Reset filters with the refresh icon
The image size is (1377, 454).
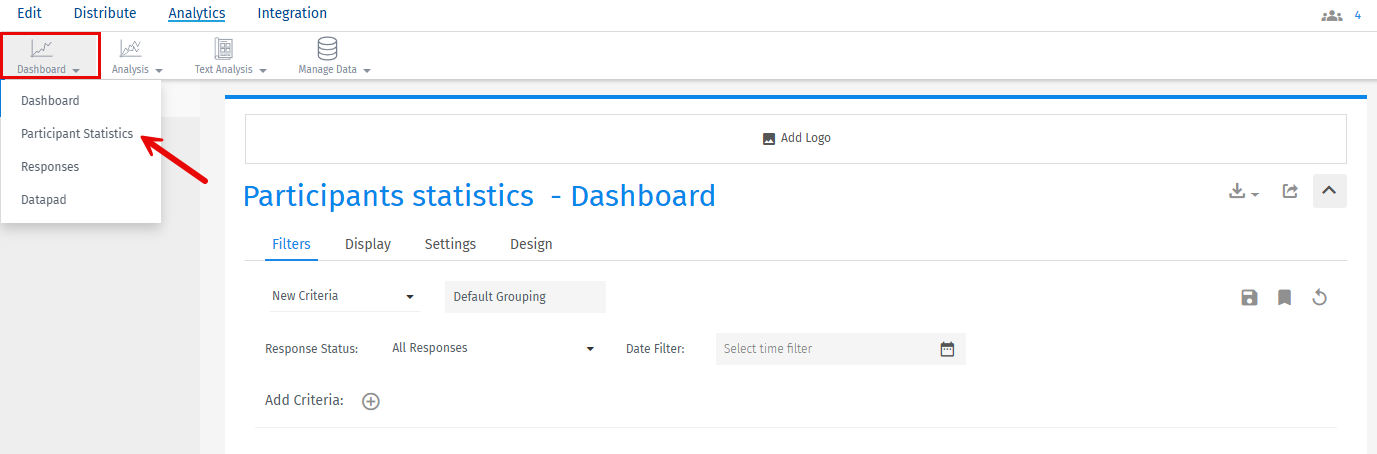(1319, 297)
